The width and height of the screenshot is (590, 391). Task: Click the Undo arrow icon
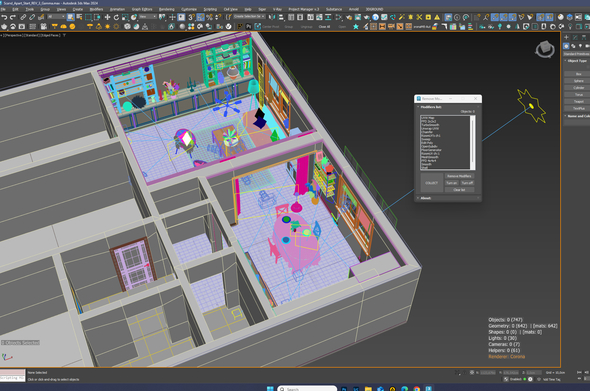tap(4, 17)
